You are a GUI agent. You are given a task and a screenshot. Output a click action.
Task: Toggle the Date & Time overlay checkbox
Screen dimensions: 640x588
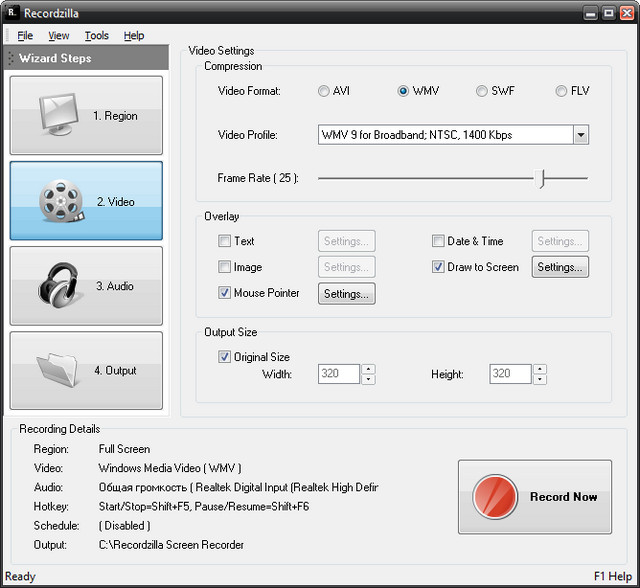[x=438, y=241]
